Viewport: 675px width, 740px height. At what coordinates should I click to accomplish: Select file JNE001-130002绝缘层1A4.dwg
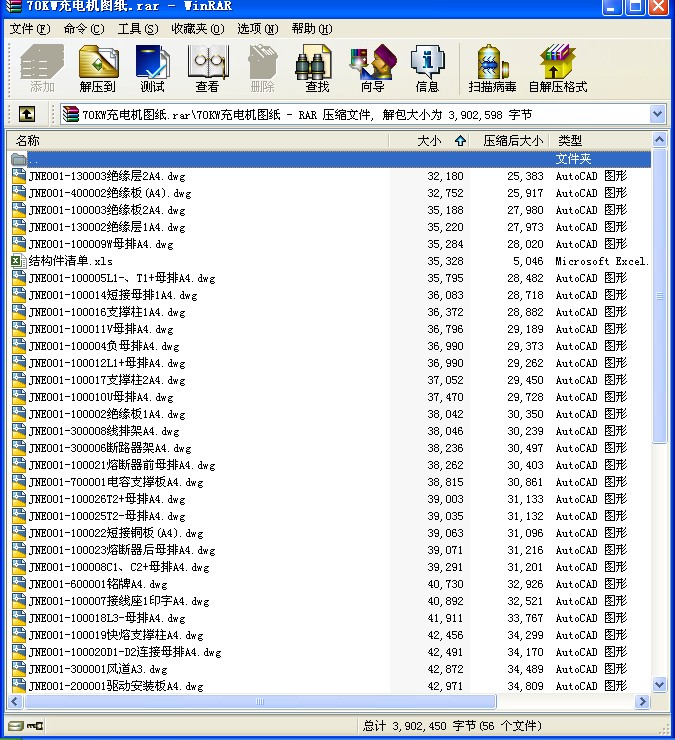click(107, 227)
